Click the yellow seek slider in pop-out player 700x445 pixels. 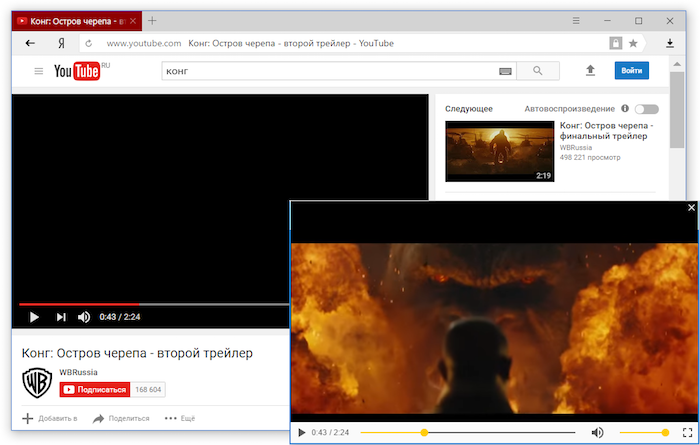pyautogui.click(x=468, y=433)
